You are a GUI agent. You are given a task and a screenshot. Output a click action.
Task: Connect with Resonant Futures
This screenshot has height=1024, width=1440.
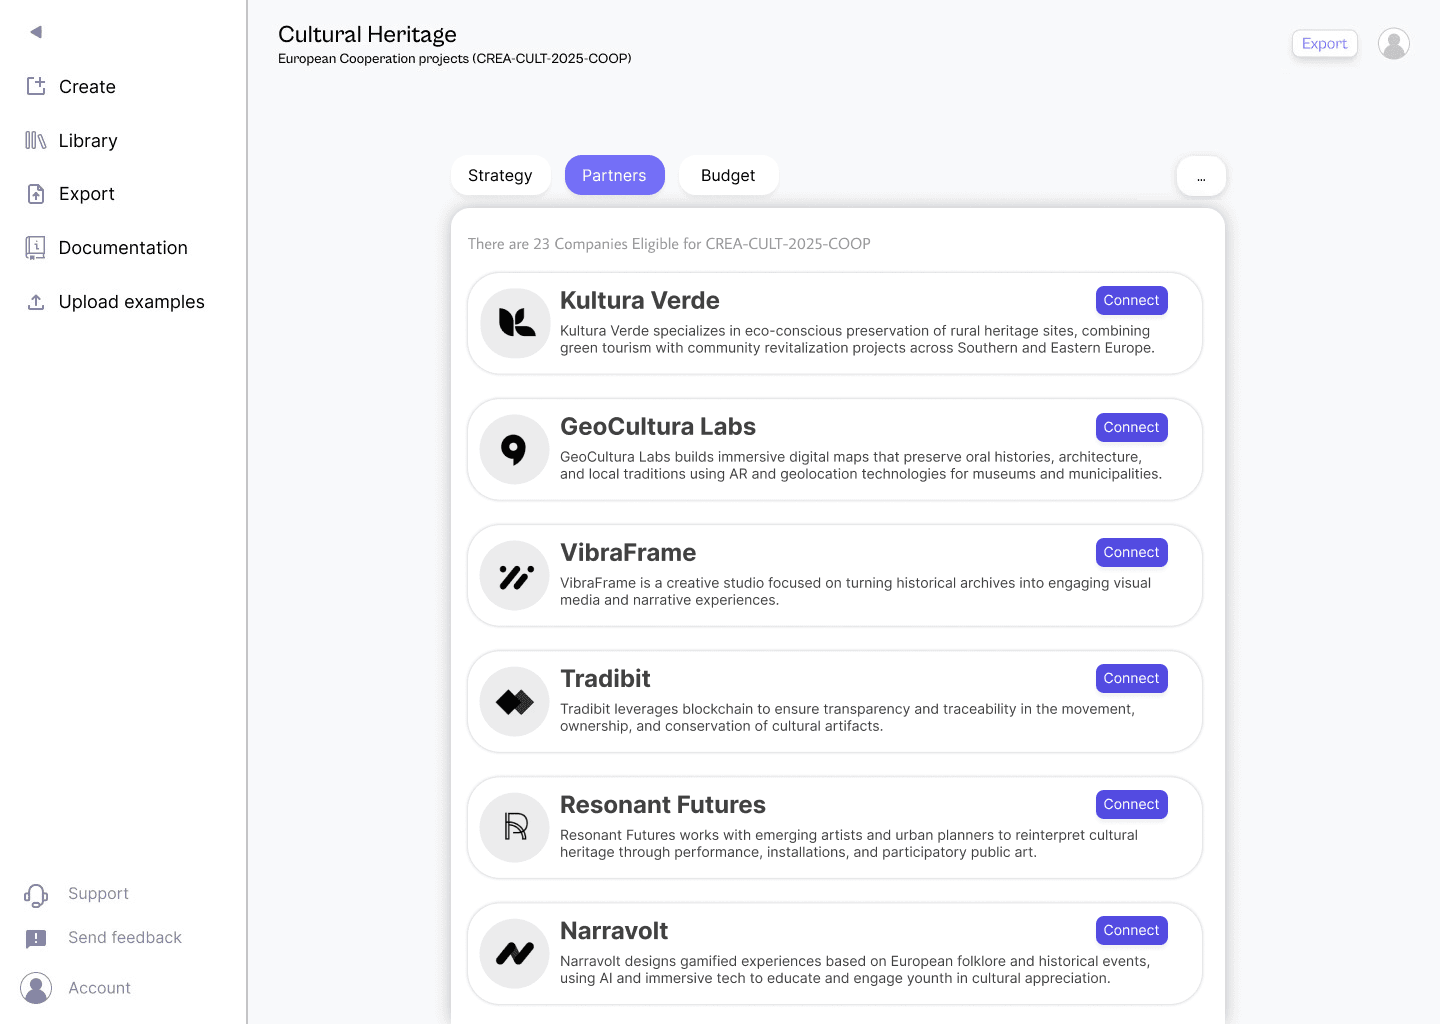[1131, 804]
